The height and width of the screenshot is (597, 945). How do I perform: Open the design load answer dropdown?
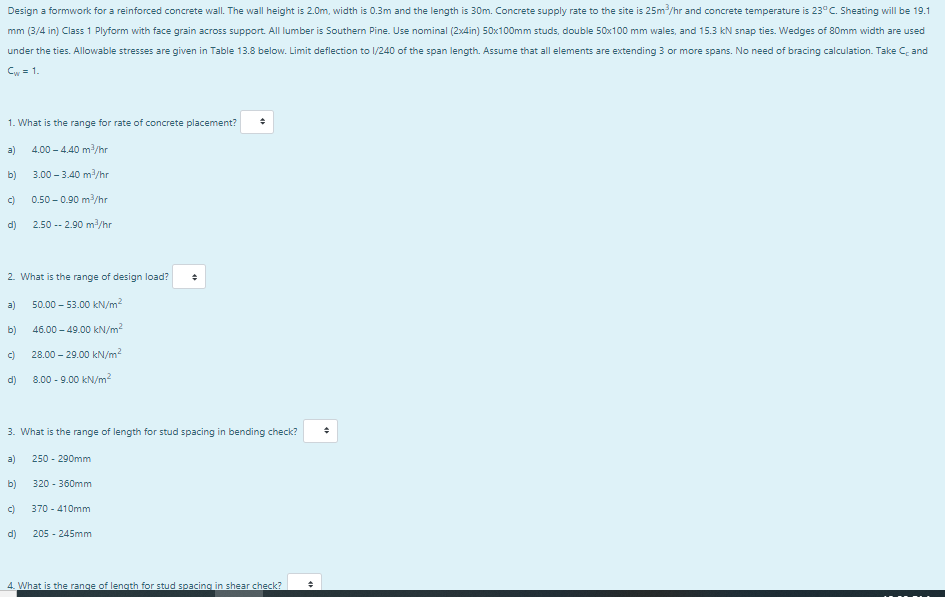(x=189, y=277)
